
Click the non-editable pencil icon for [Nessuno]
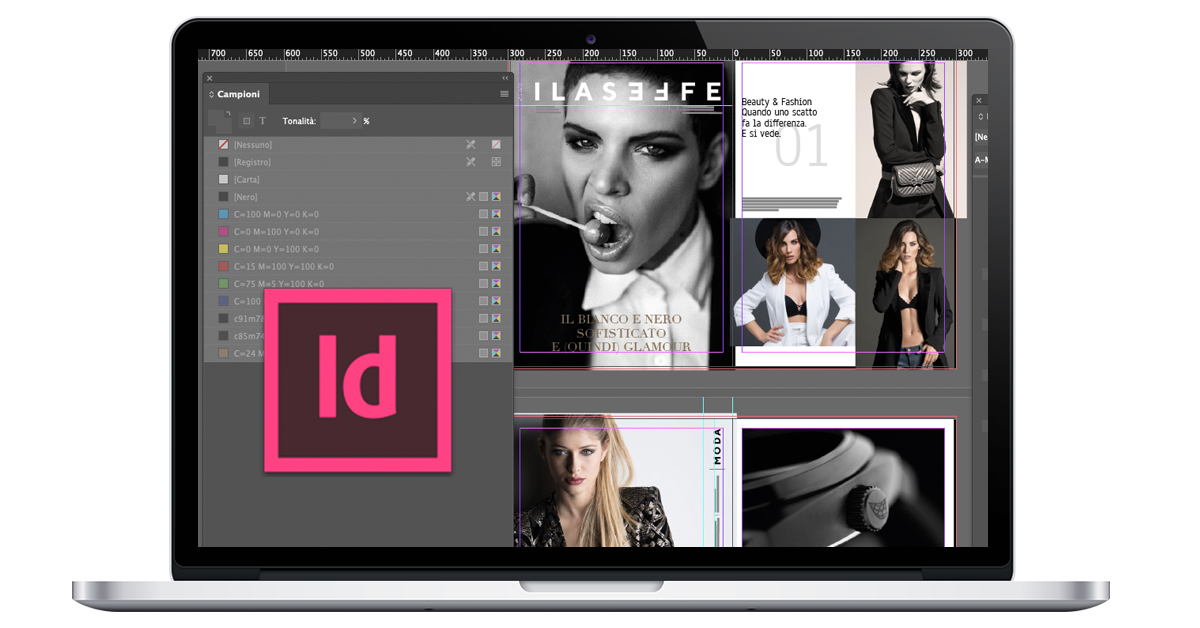click(x=471, y=145)
